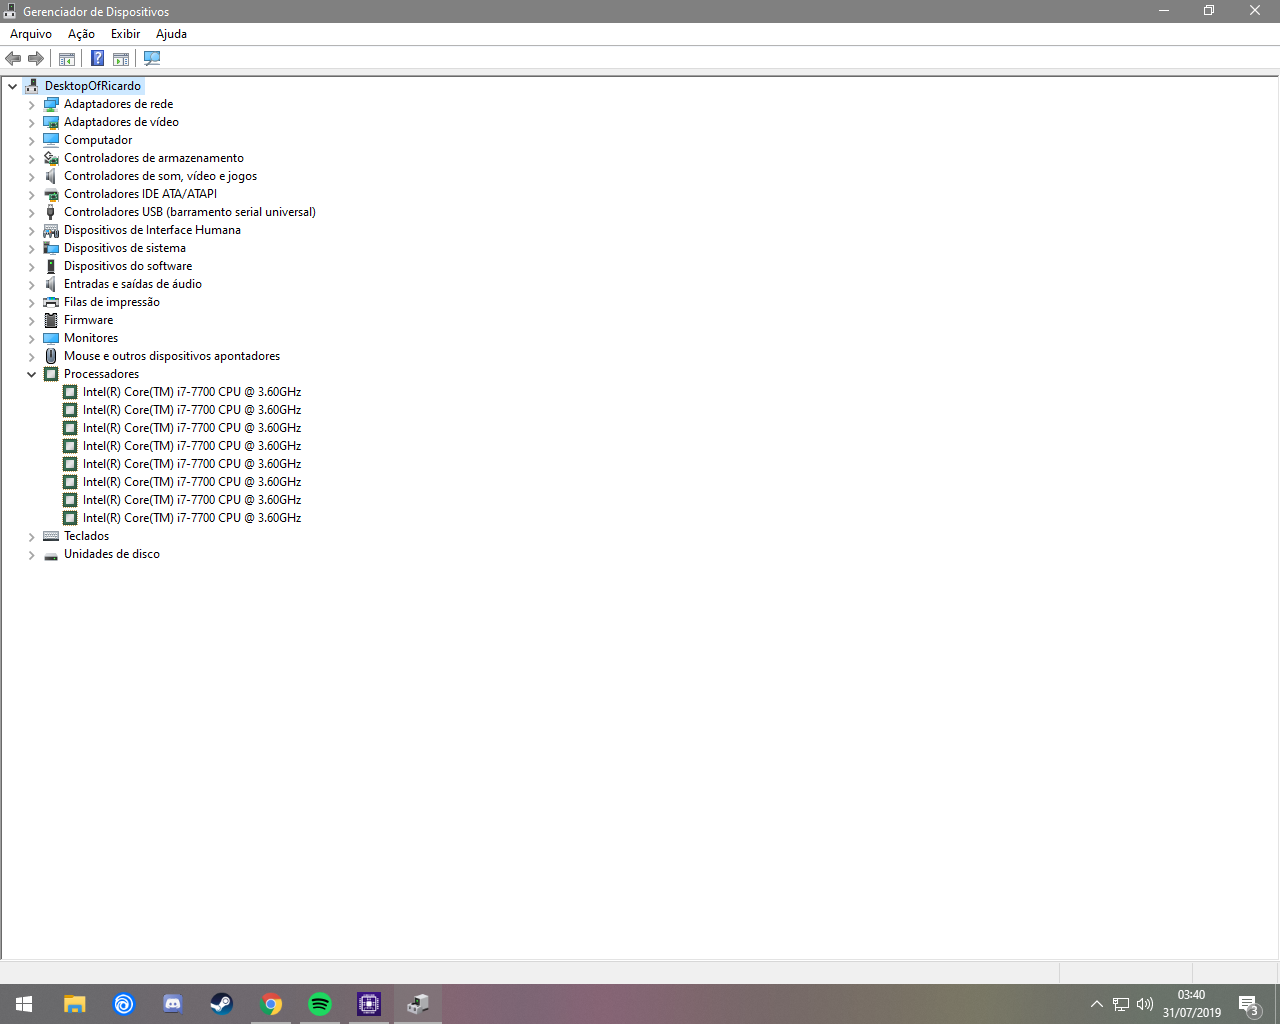Collapse the Processadores category
Image resolution: width=1280 pixels, height=1024 pixels.
pyautogui.click(x=32, y=374)
